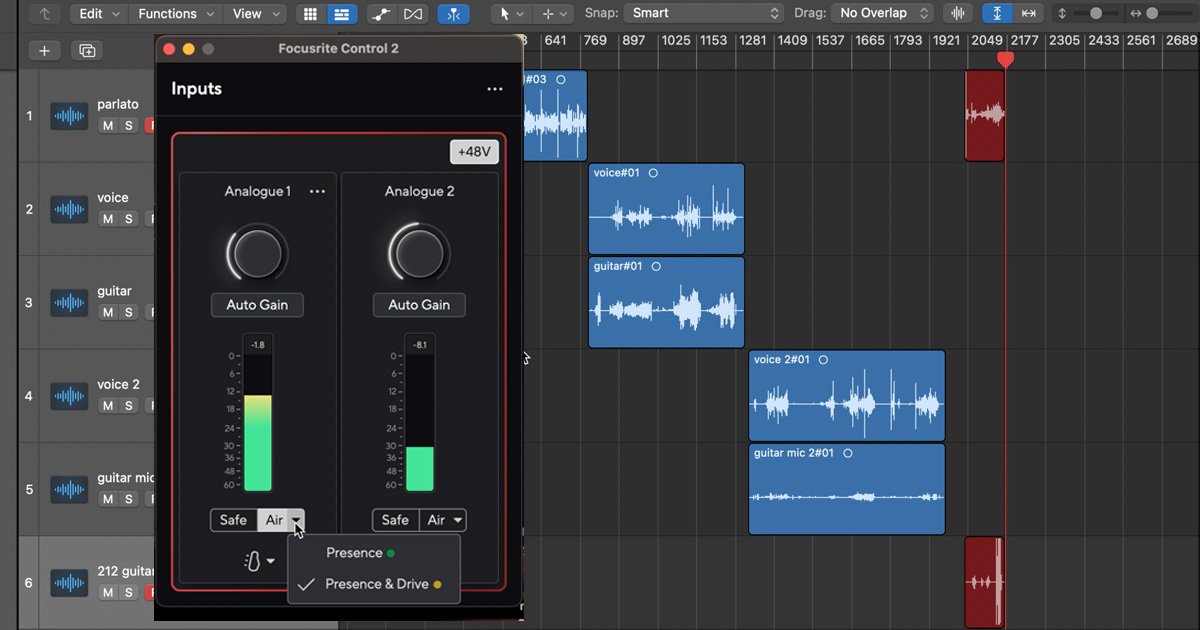Toggle the blue Catch playhead icon

(454, 14)
